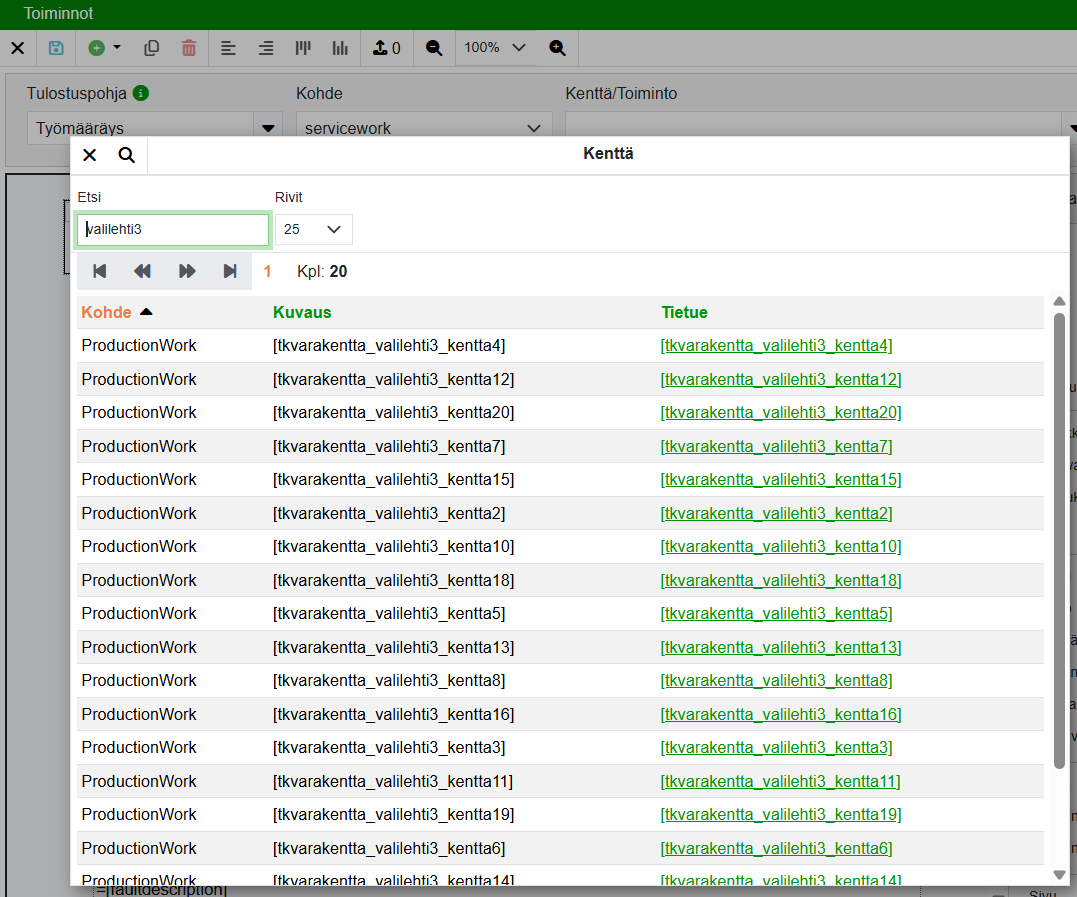Click the magnifier search icon in Kenttä dialog
Viewport: 1077px width, 897px height.
point(127,155)
